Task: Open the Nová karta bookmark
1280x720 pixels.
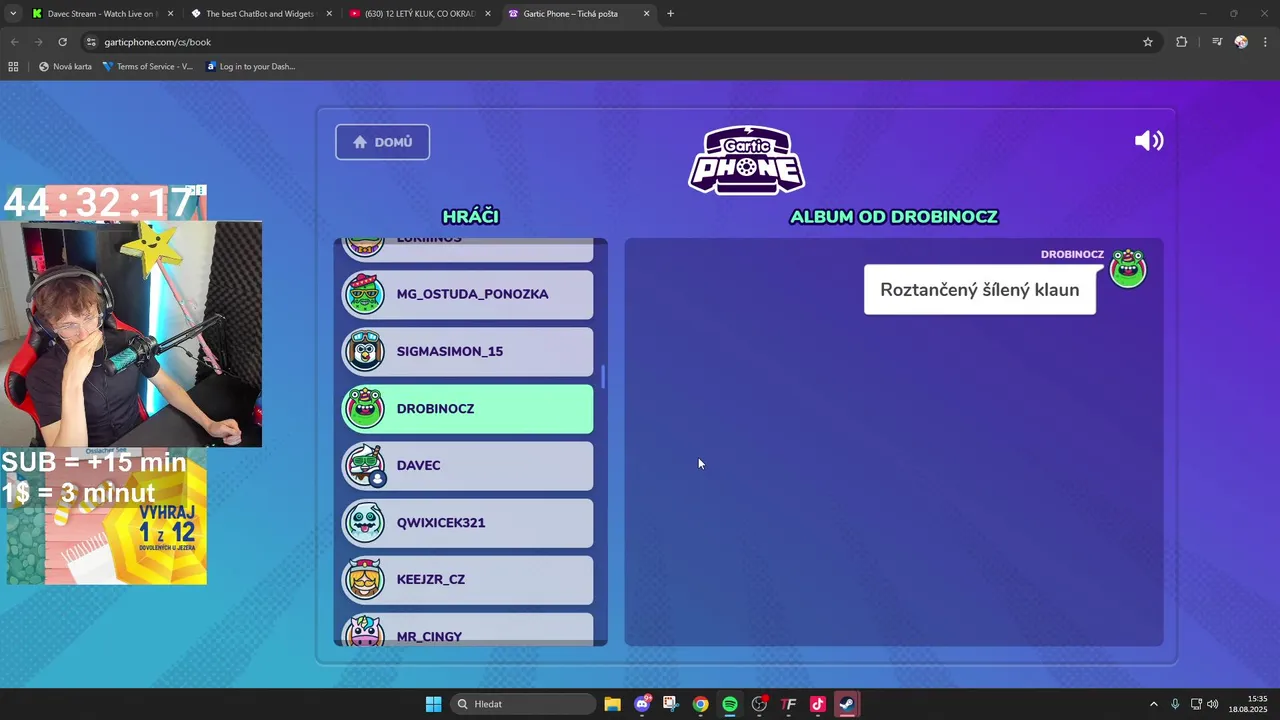Action: (x=65, y=67)
